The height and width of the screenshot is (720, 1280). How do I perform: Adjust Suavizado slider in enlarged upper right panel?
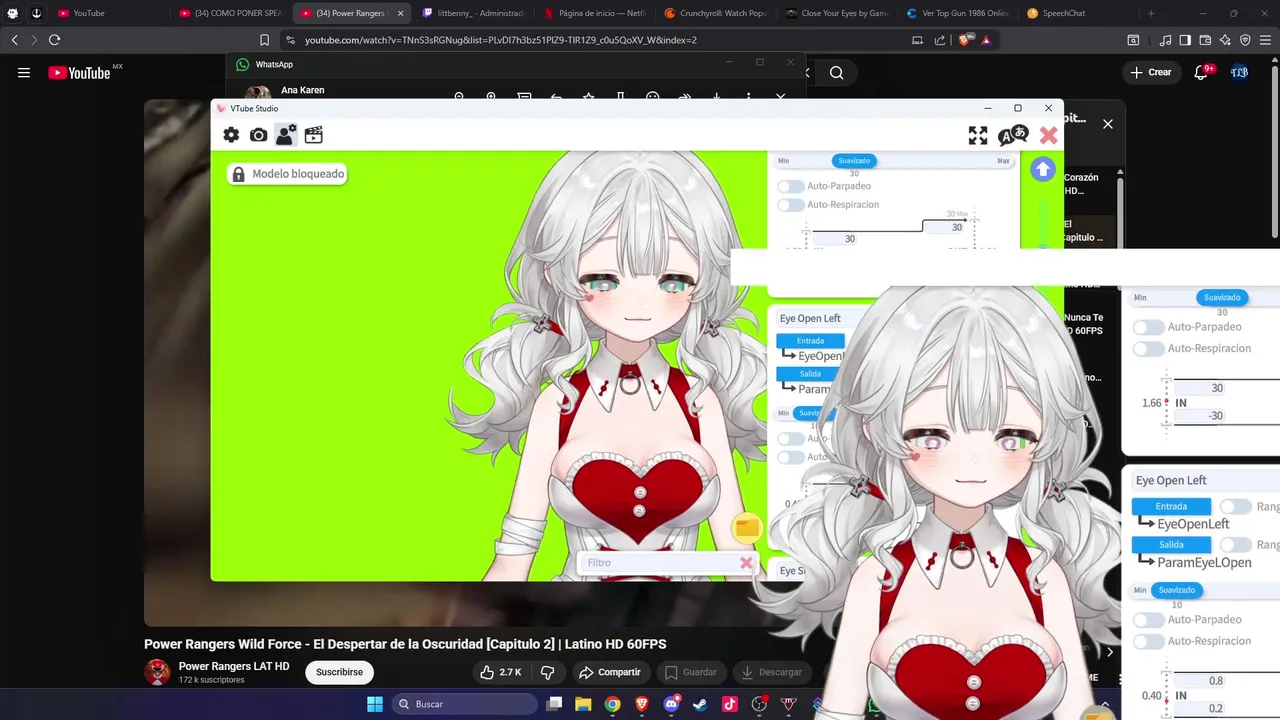[x=1222, y=297]
